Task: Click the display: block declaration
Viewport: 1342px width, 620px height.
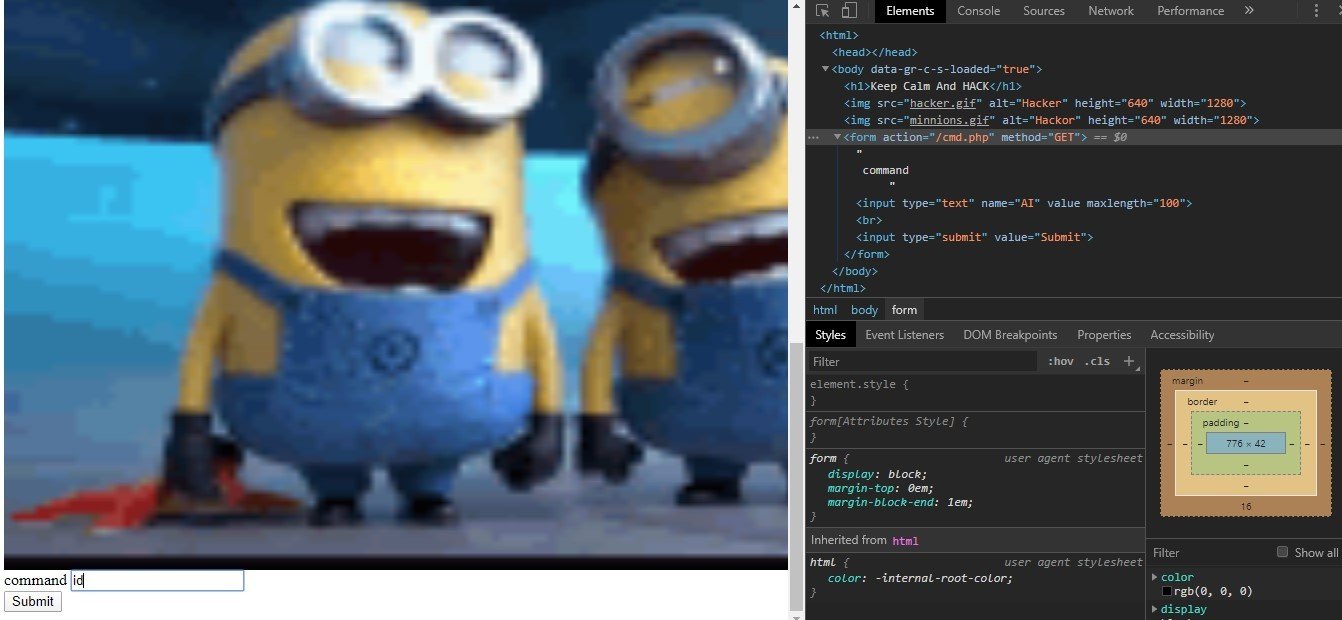Action: 877,474
